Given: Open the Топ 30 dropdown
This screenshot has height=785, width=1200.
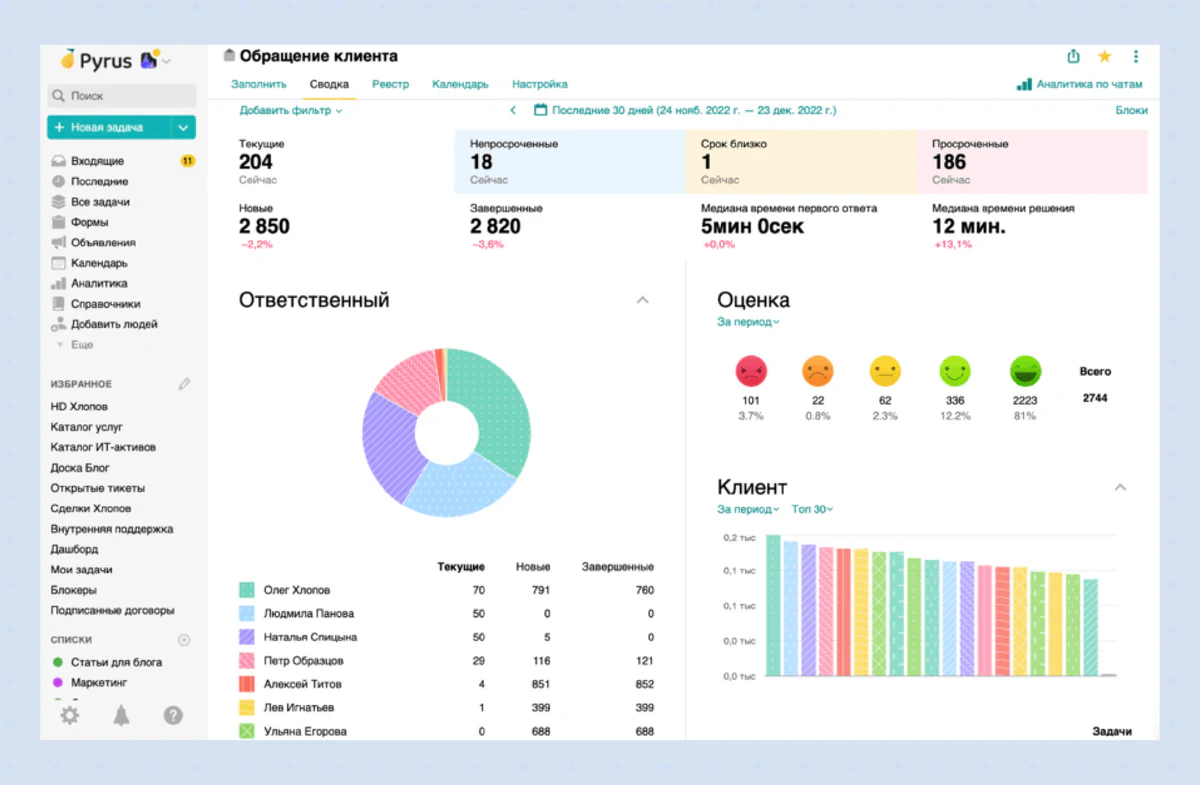Looking at the screenshot, I should point(813,509).
